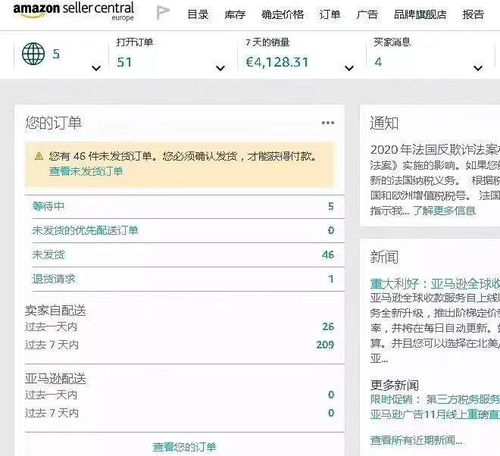Open the 亚马逊广告11月线上 news link
This screenshot has height=456, width=500.
435,414
